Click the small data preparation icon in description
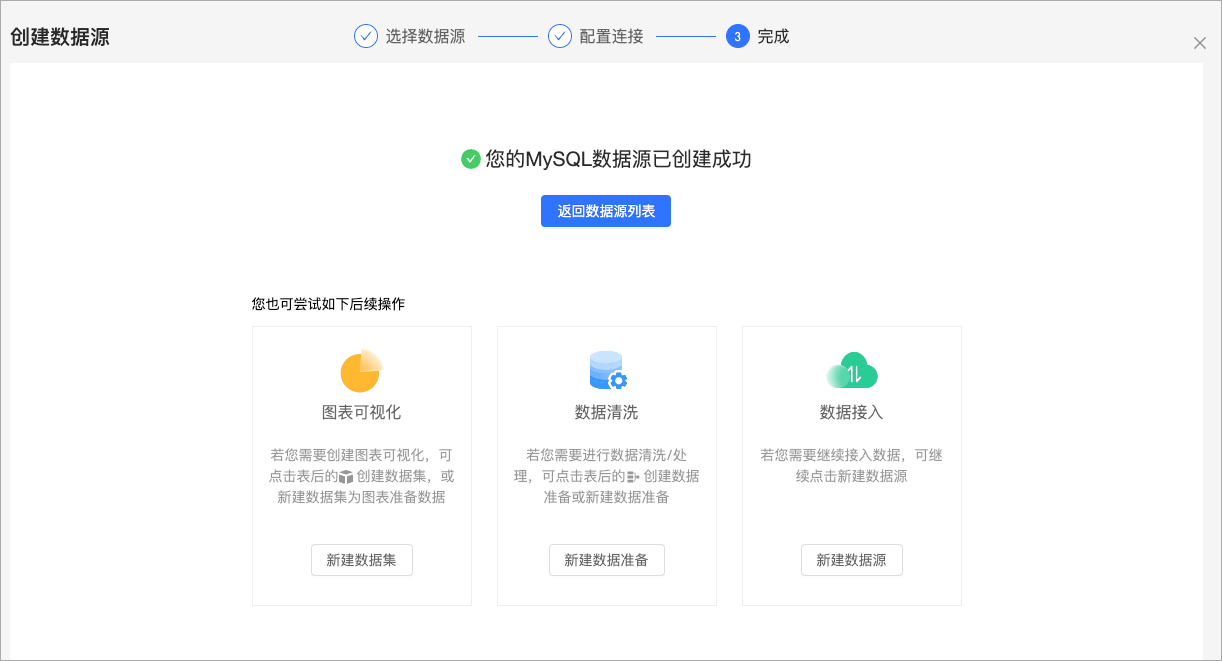 coord(633,477)
